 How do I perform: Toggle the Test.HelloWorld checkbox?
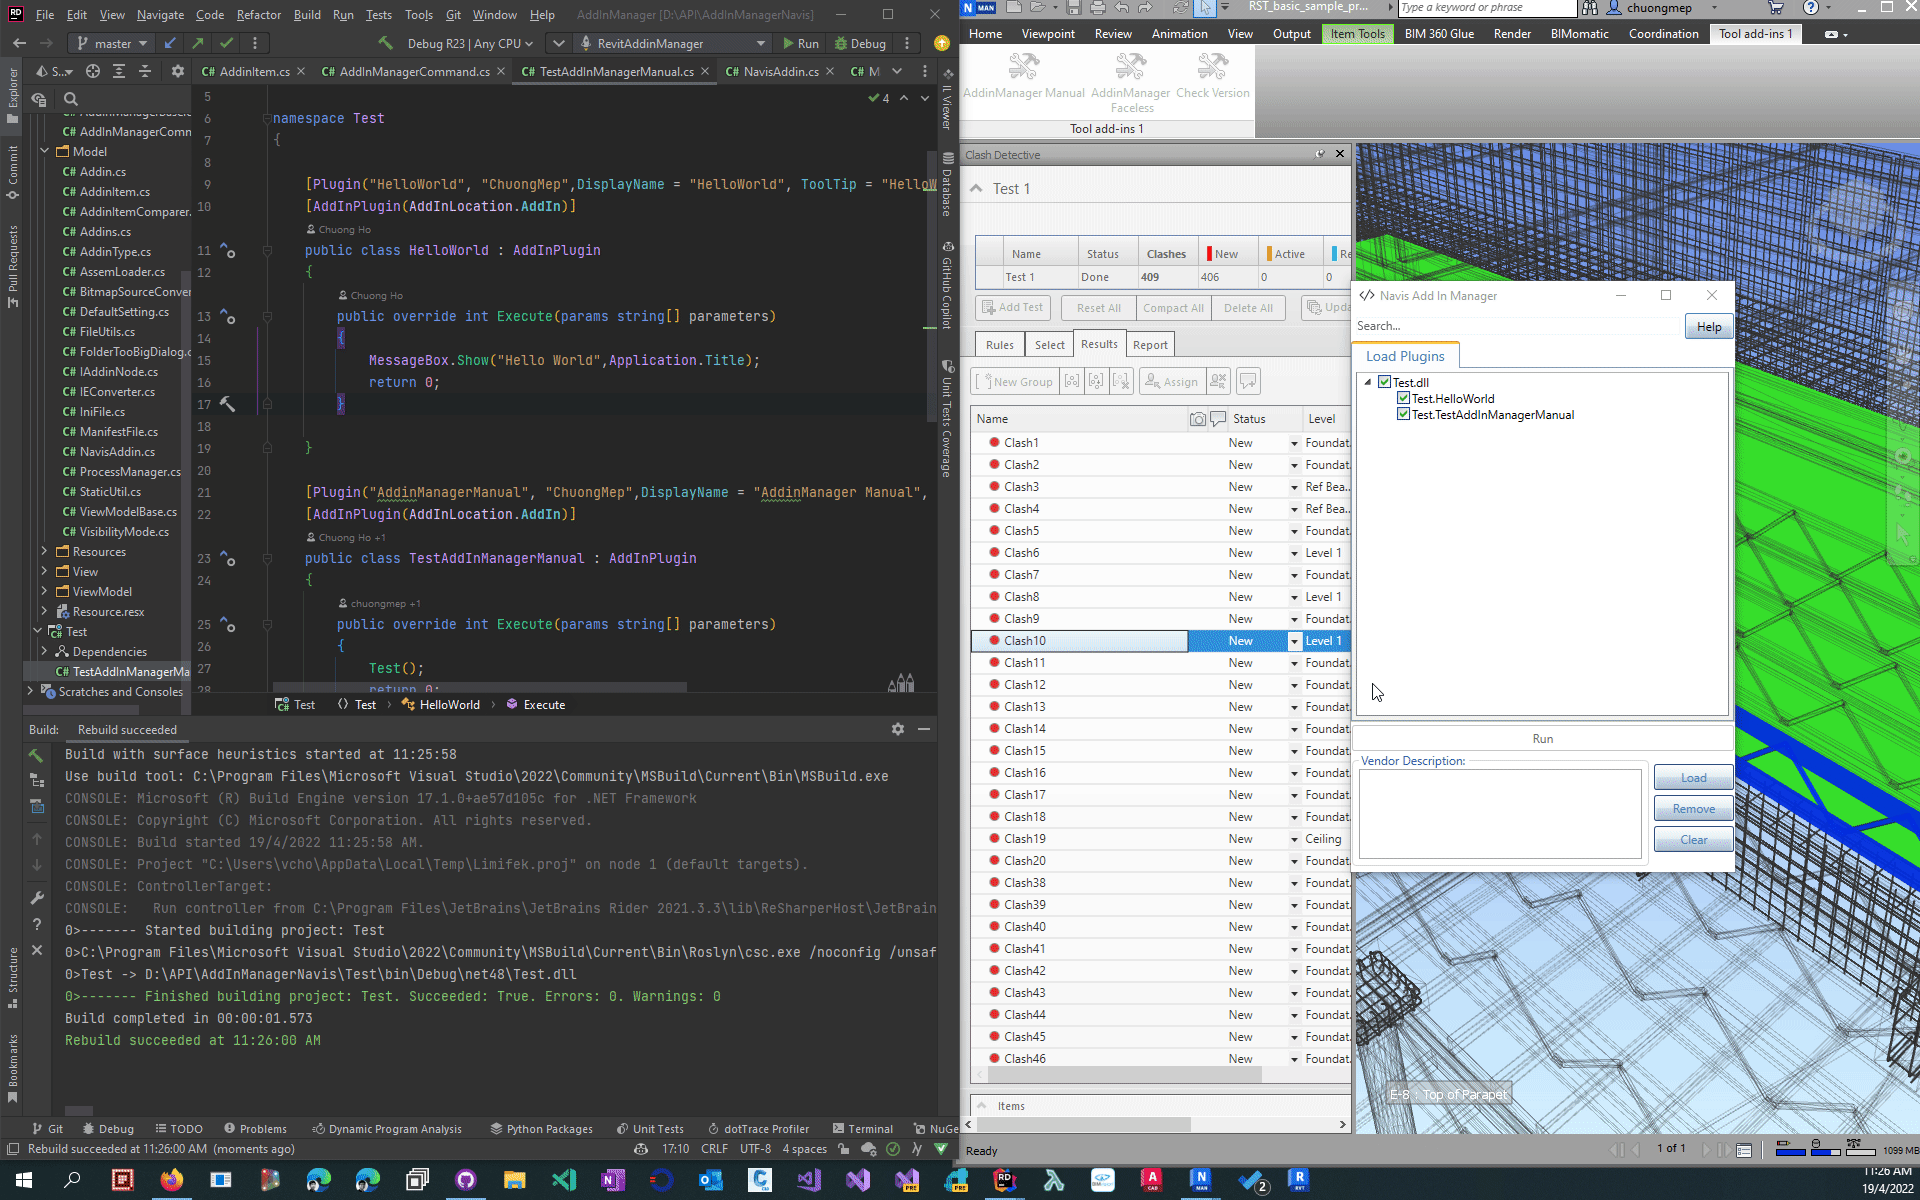click(x=1403, y=398)
